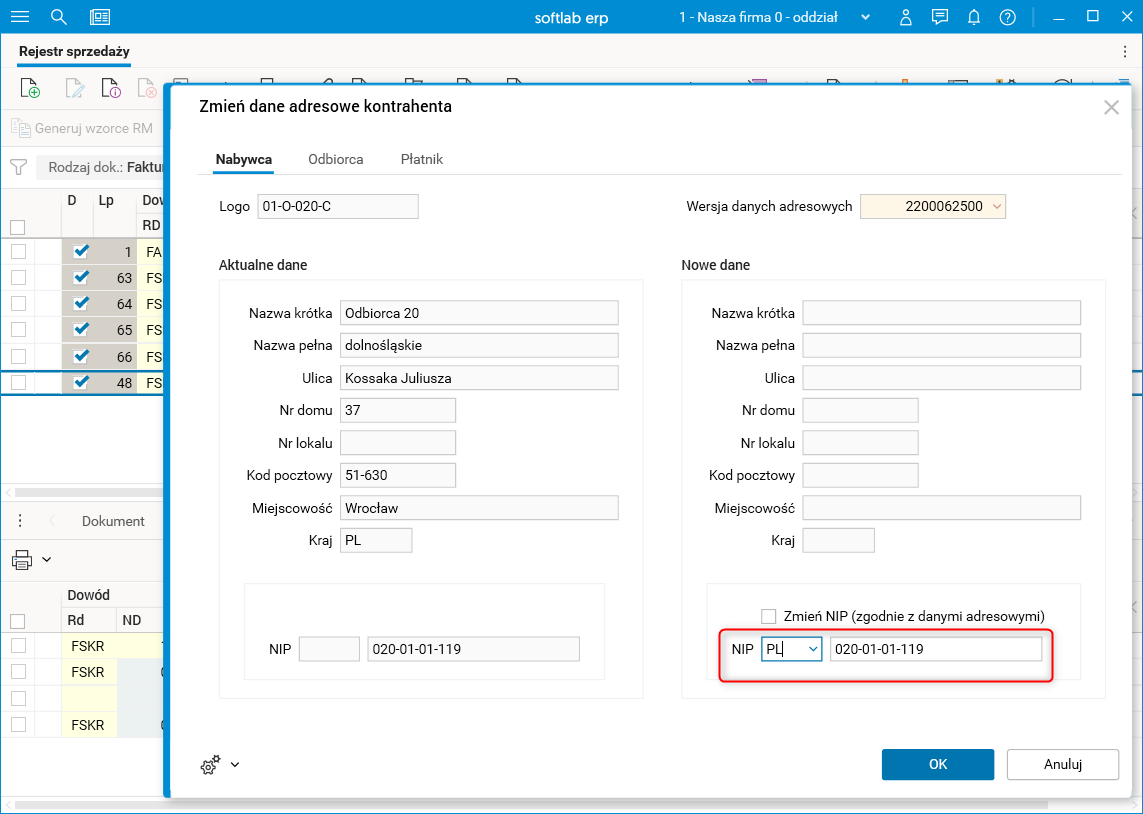Tick the selection checkbox for row Lp 1
This screenshot has height=814, width=1143.
(x=18, y=251)
